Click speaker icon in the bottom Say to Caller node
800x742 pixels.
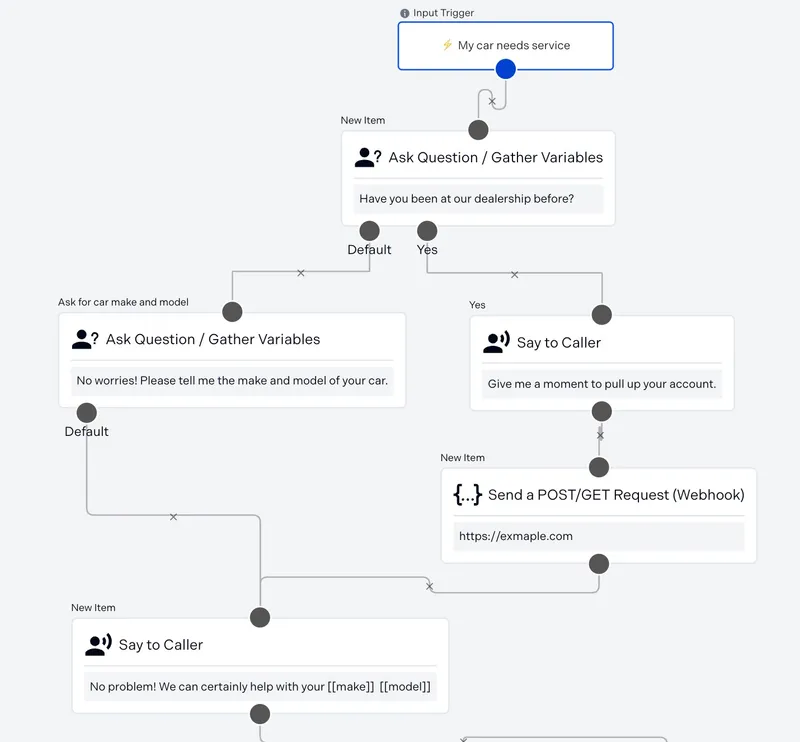pos(98,645)
